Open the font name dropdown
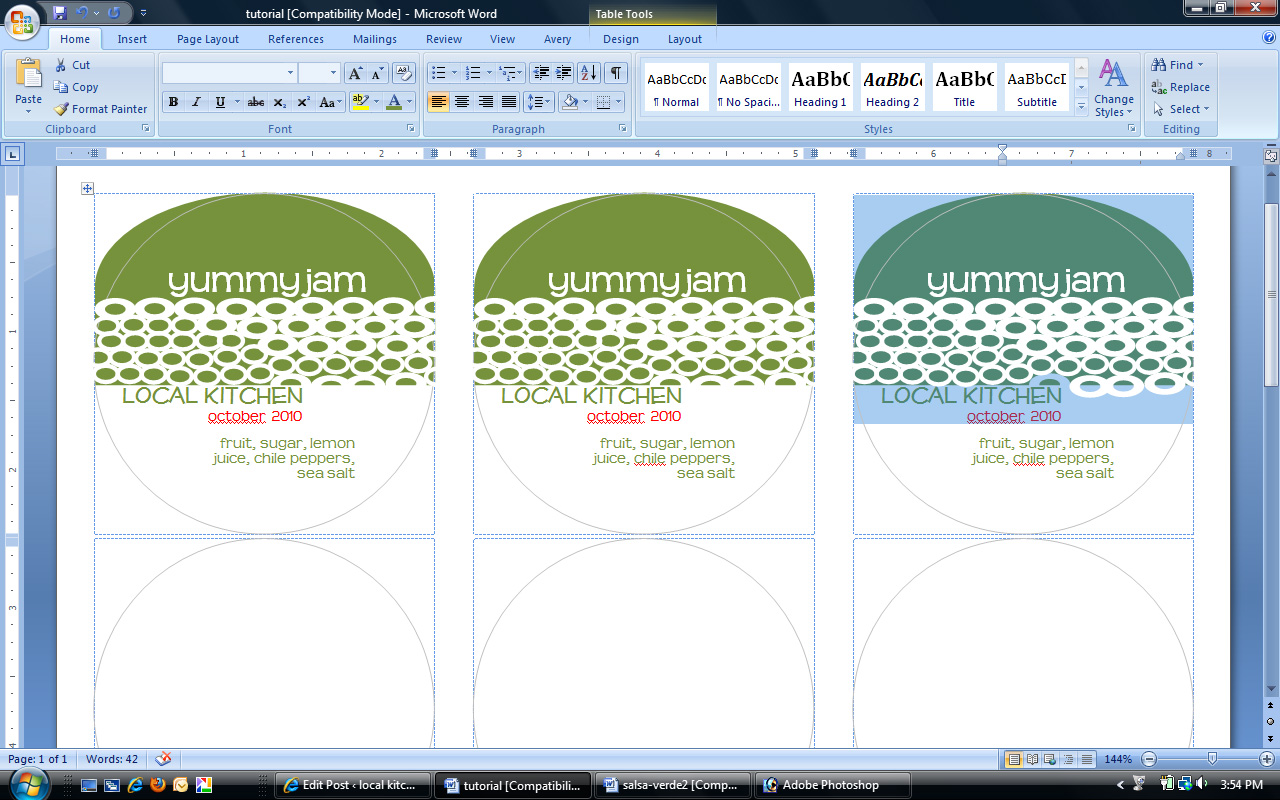The image size is (1280, 800). [x=291, y=73]
